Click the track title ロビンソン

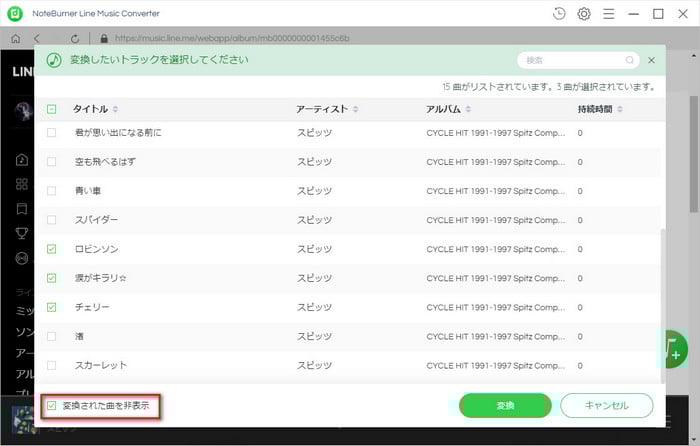[96, 249]
